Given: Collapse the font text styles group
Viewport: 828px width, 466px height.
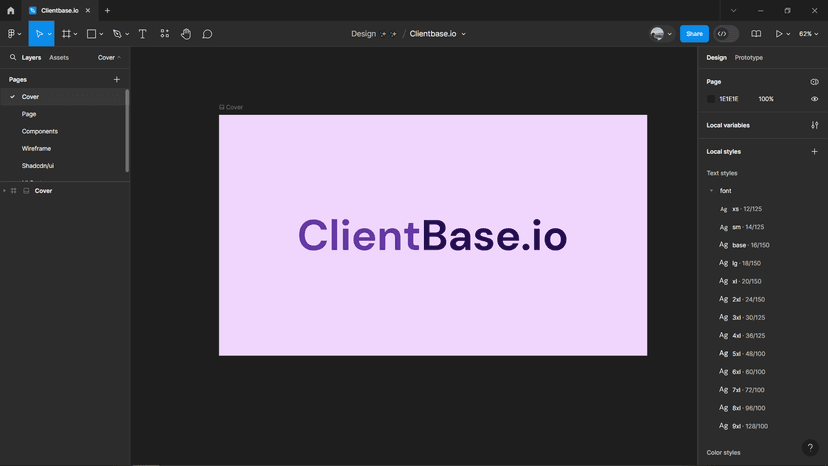Looking at the screenshot, I should point(711,191).
